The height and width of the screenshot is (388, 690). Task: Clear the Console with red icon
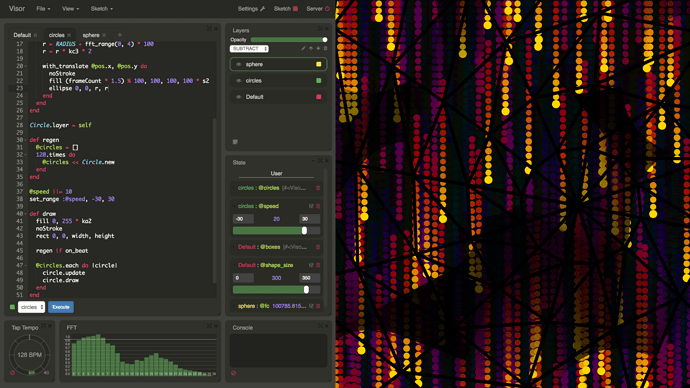click(234, 373)
